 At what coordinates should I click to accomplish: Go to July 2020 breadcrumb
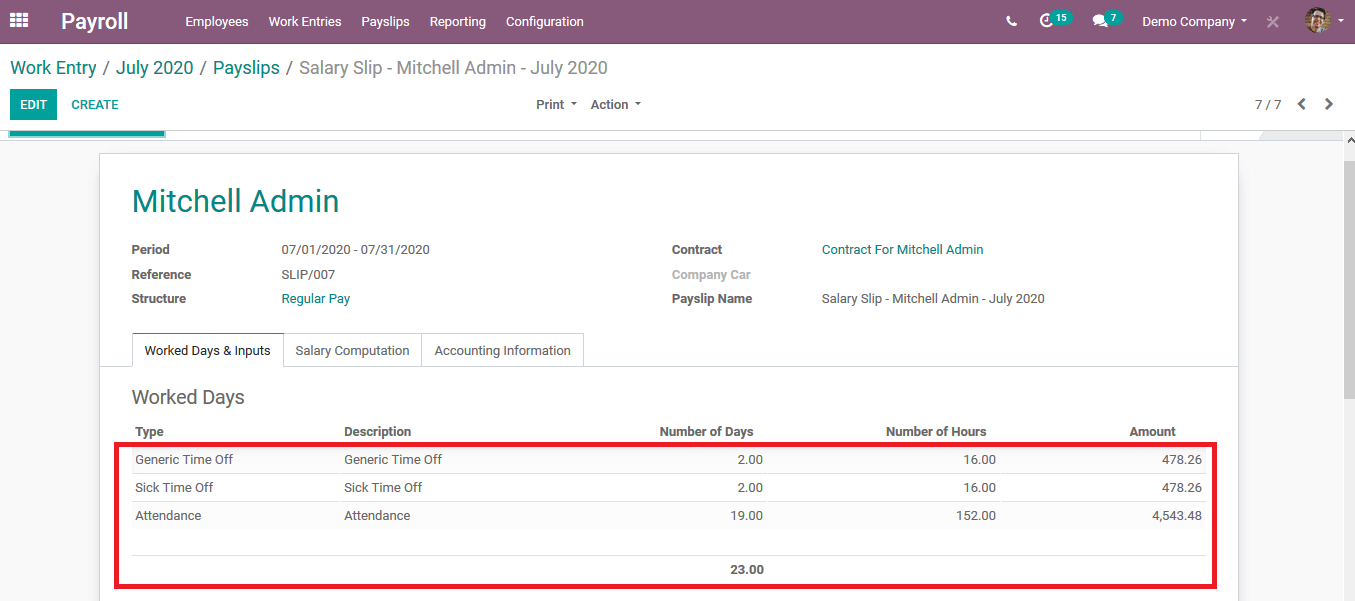[155, 68]
